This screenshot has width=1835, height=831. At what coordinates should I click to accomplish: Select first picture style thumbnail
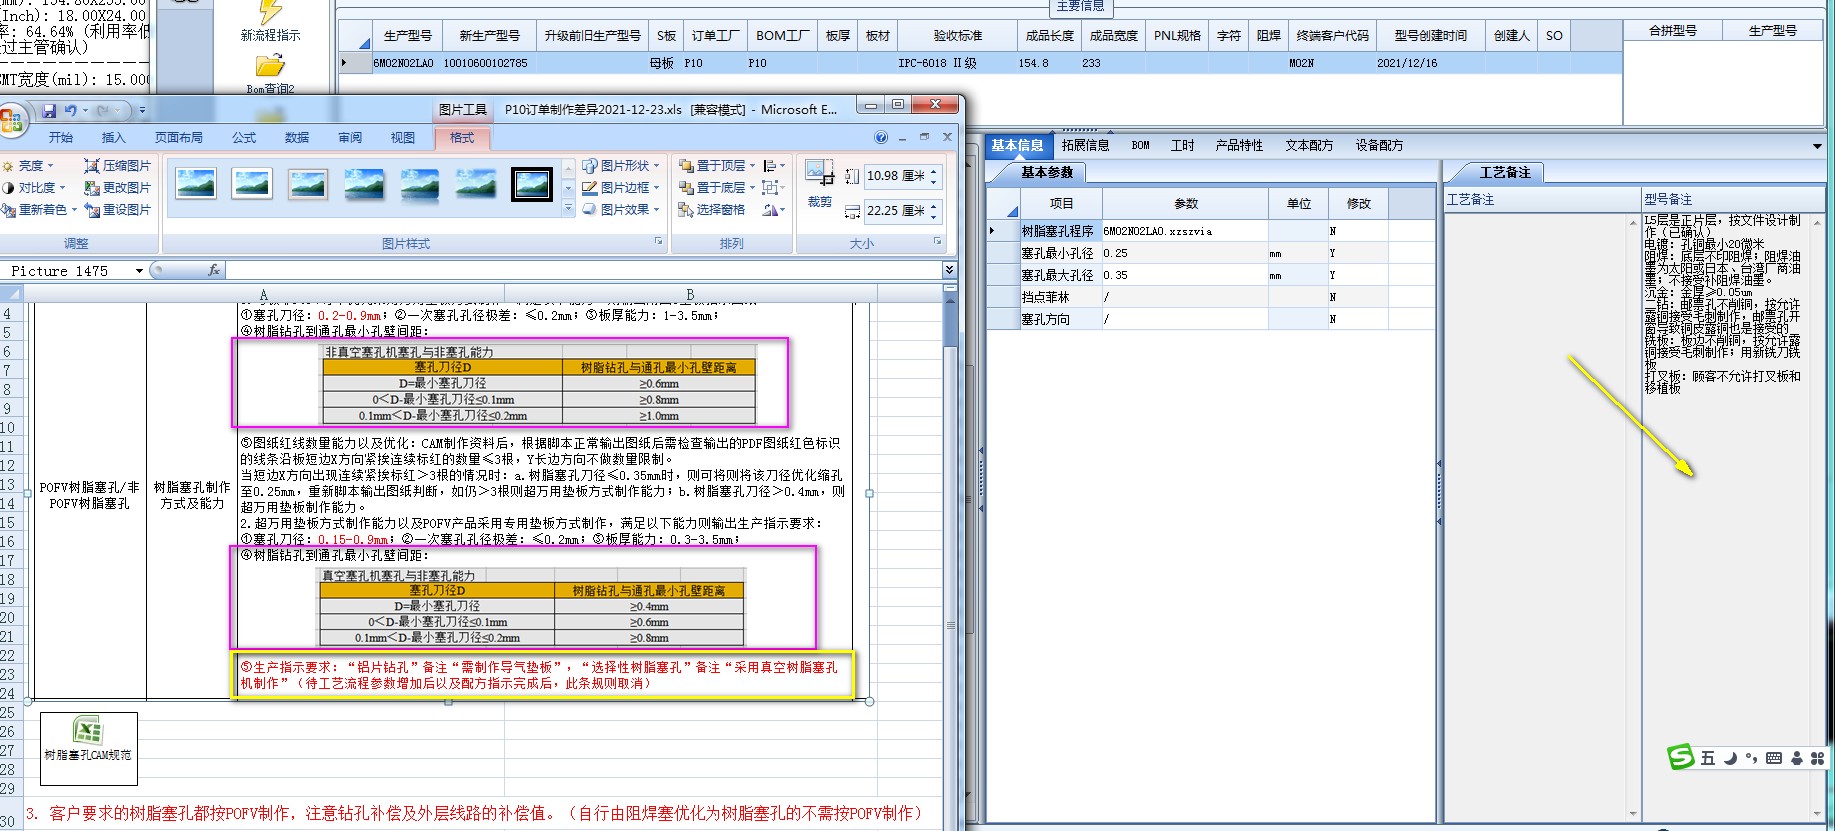[x=196, y=184]
